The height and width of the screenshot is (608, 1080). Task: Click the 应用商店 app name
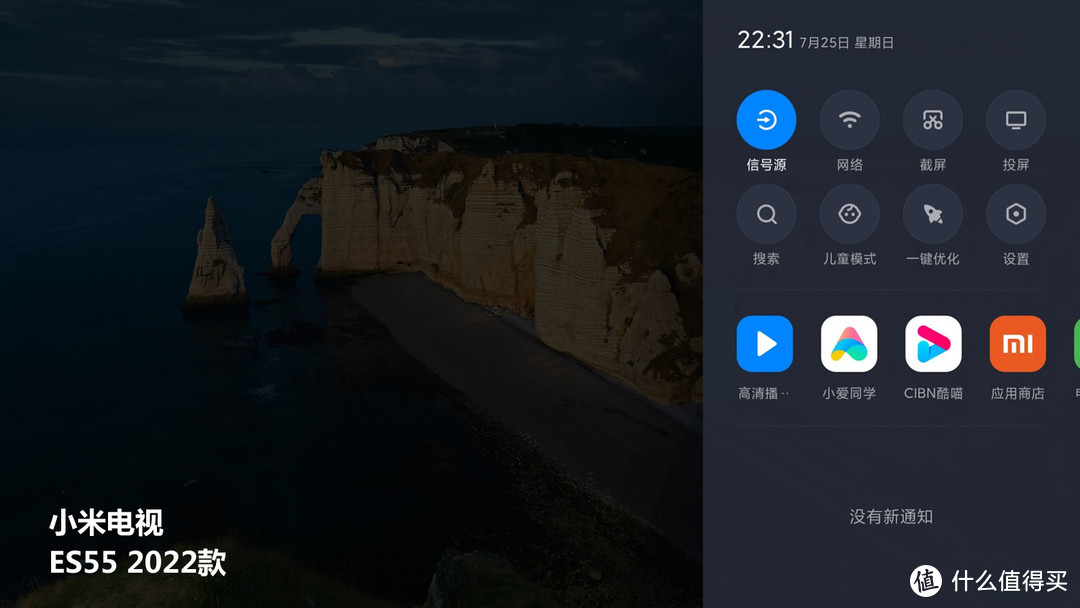click(x=1017, y=393)
